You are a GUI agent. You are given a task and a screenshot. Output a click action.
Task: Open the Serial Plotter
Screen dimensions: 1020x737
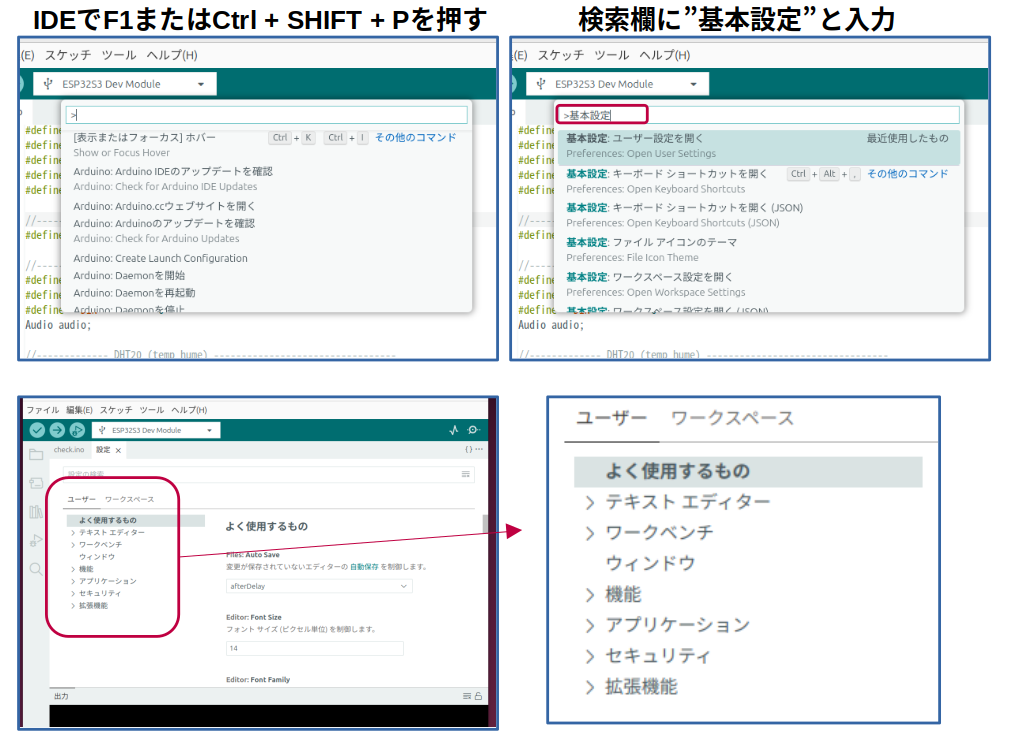coord(453,430)
